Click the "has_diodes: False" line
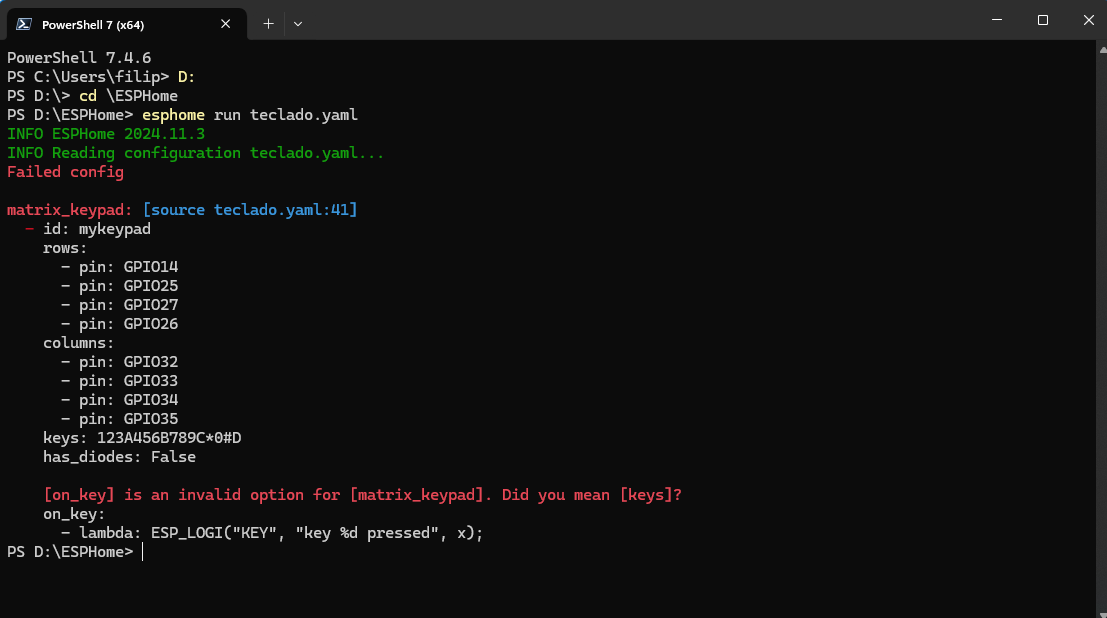This screenshot has height=618, width=1107. (x=119, y=457)
